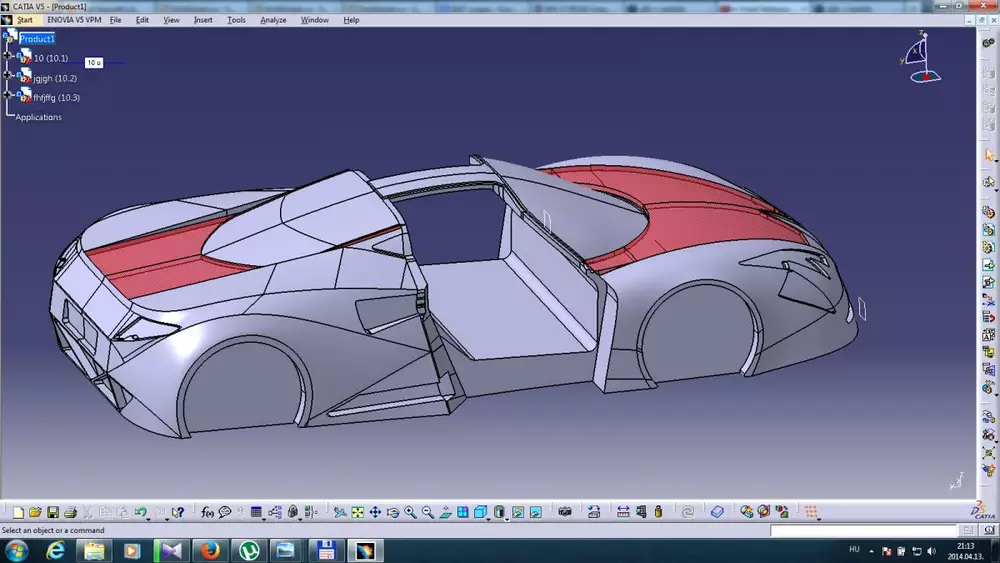Open the Insert menu
The height and width of the screenshot is (563, 1000).
202,20
